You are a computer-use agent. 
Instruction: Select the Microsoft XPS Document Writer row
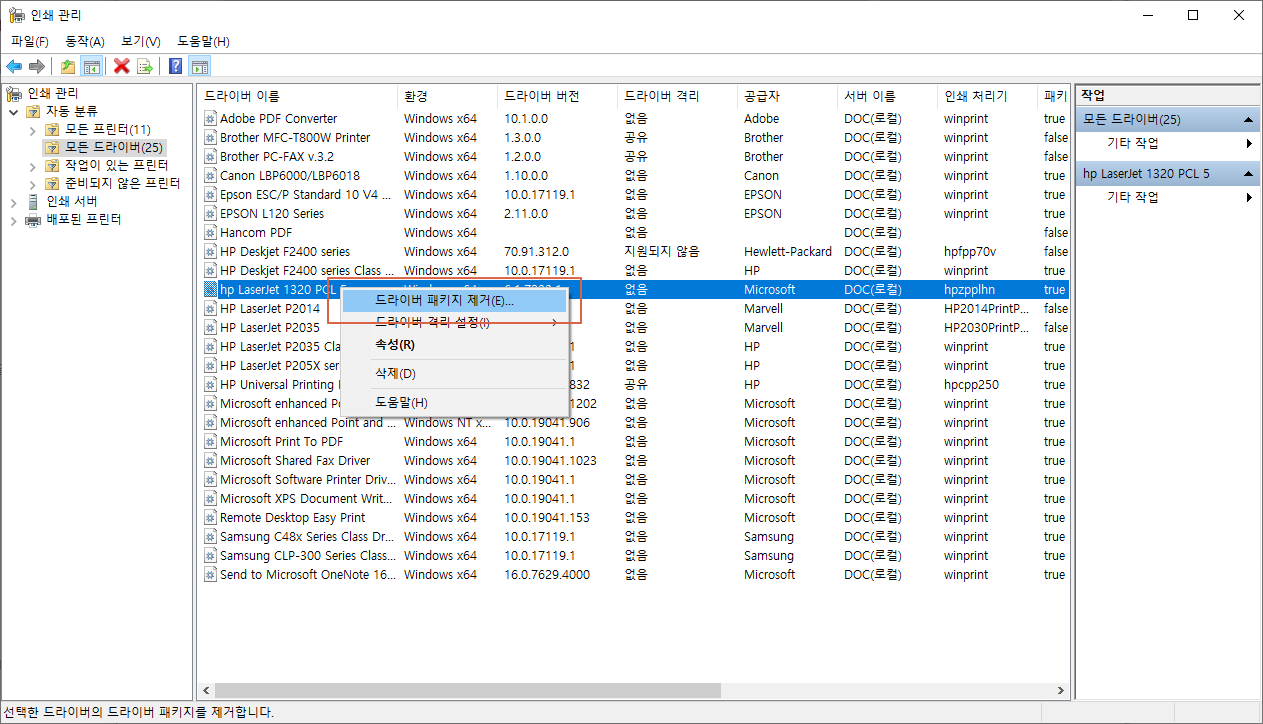coord(633,498)
